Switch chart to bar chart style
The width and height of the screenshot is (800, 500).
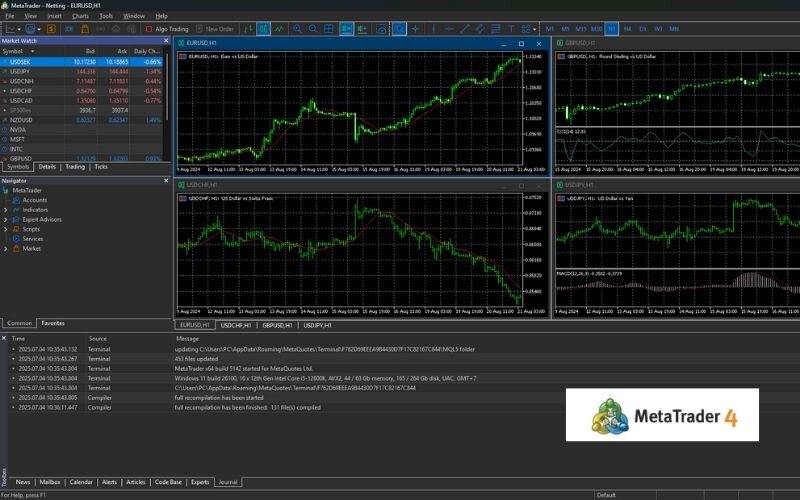point(248,29)
